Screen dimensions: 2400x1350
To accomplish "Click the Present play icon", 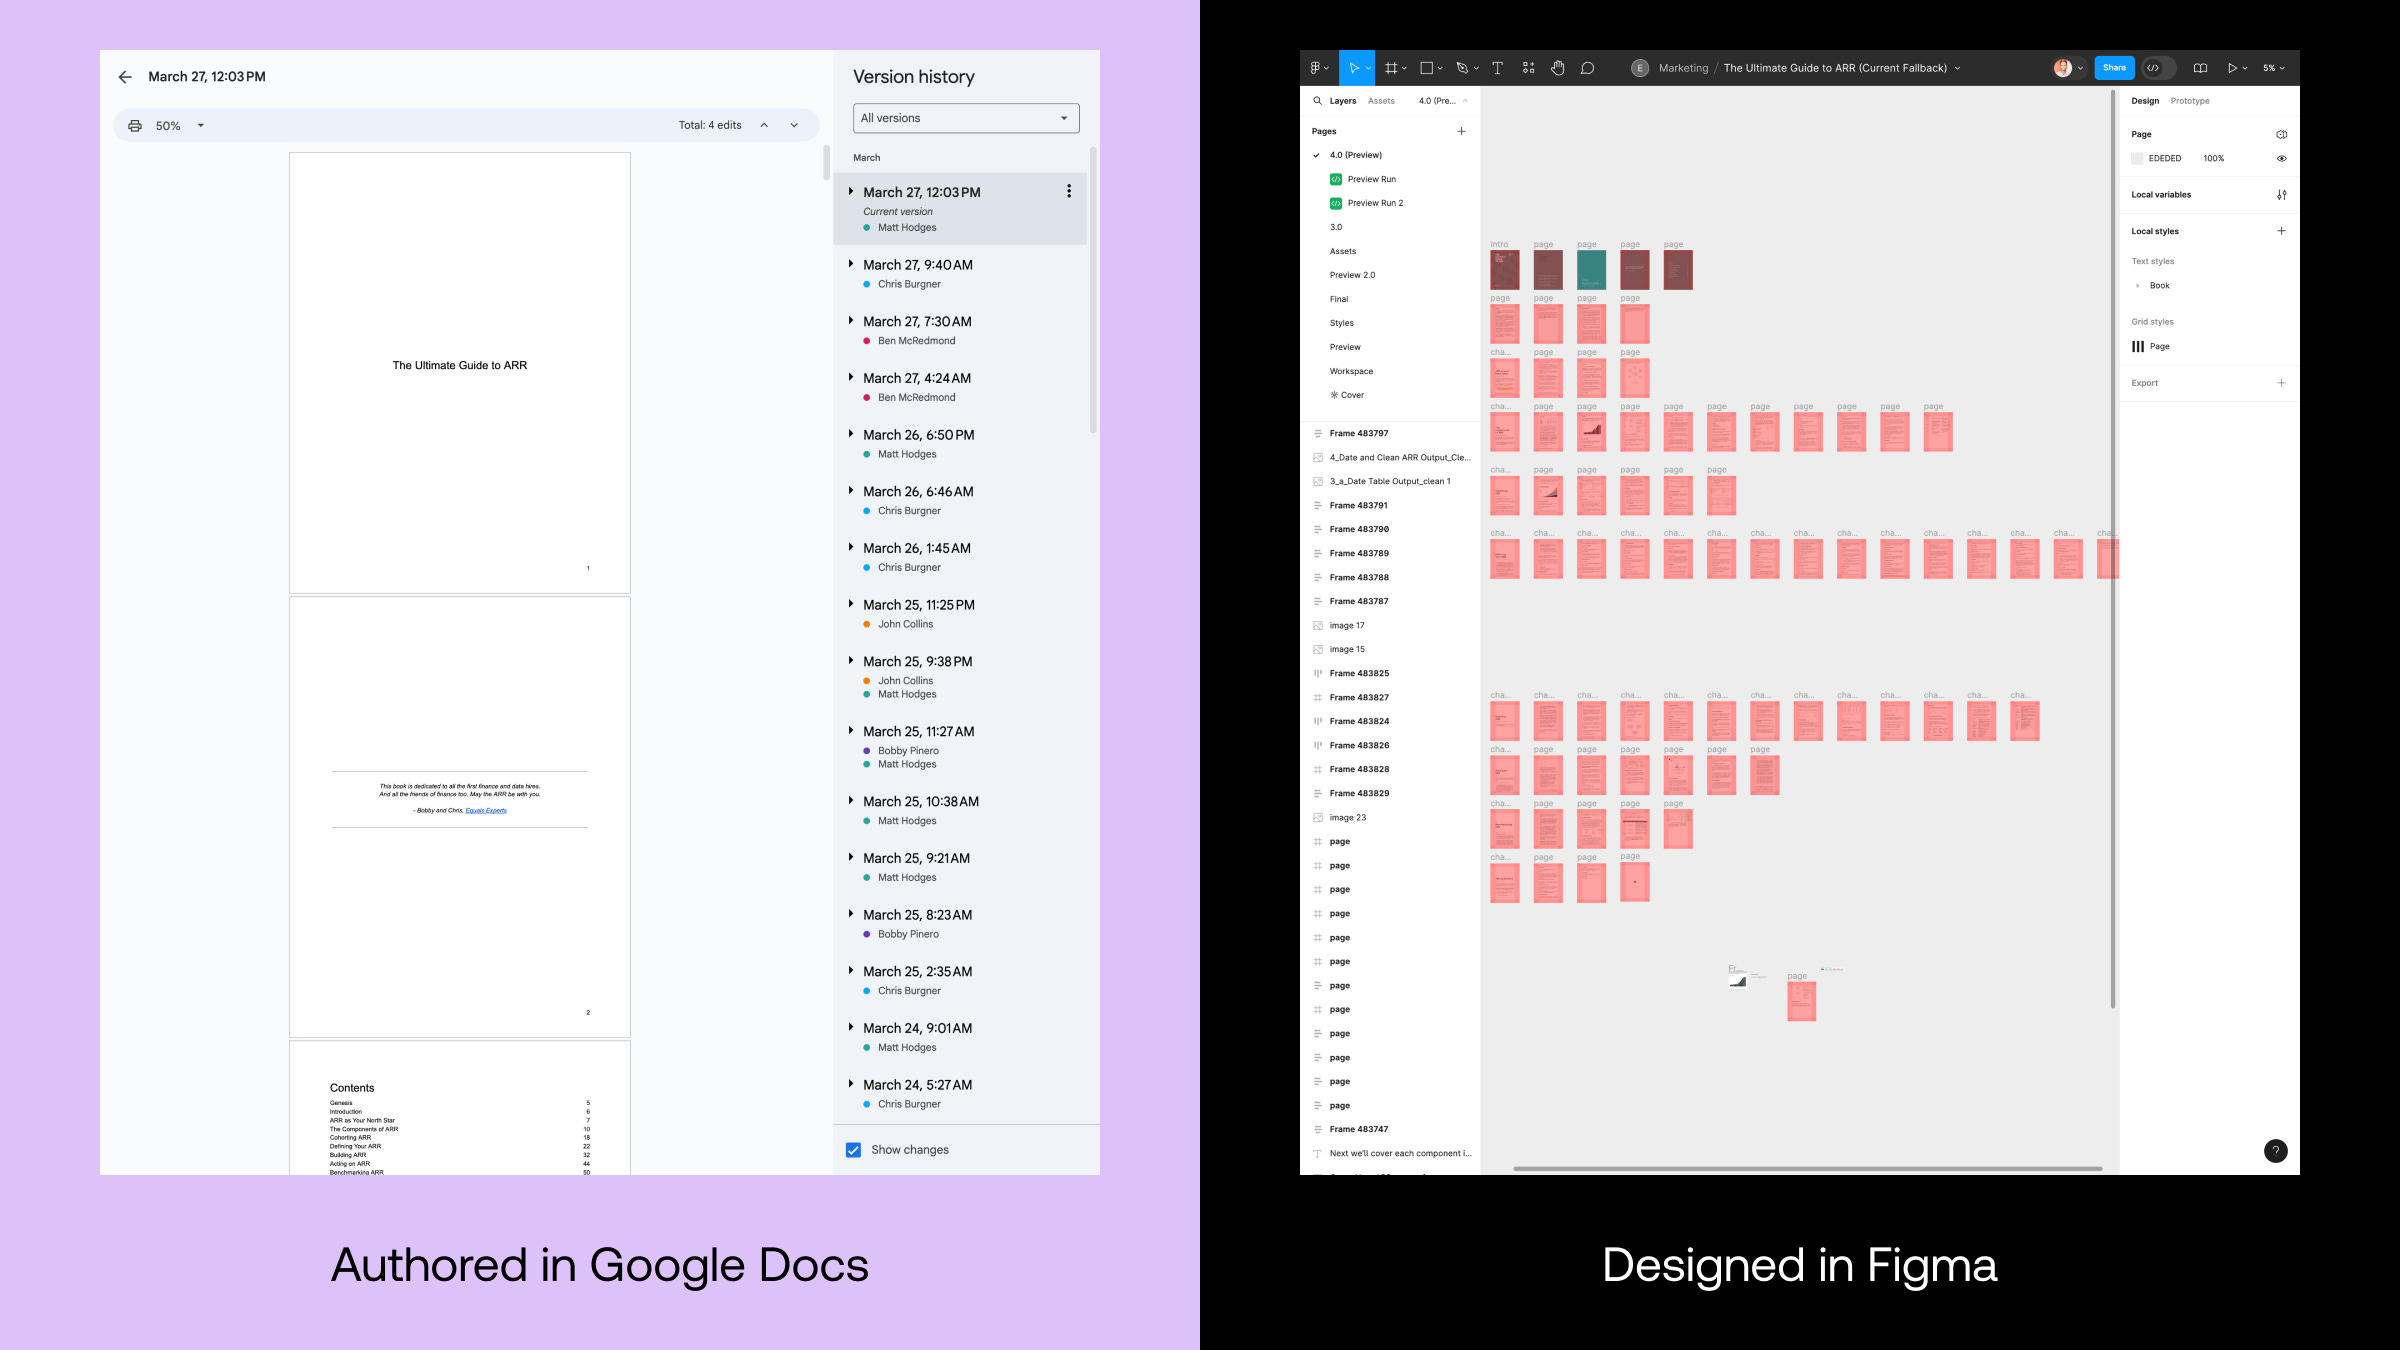I will click(2232, 68).
